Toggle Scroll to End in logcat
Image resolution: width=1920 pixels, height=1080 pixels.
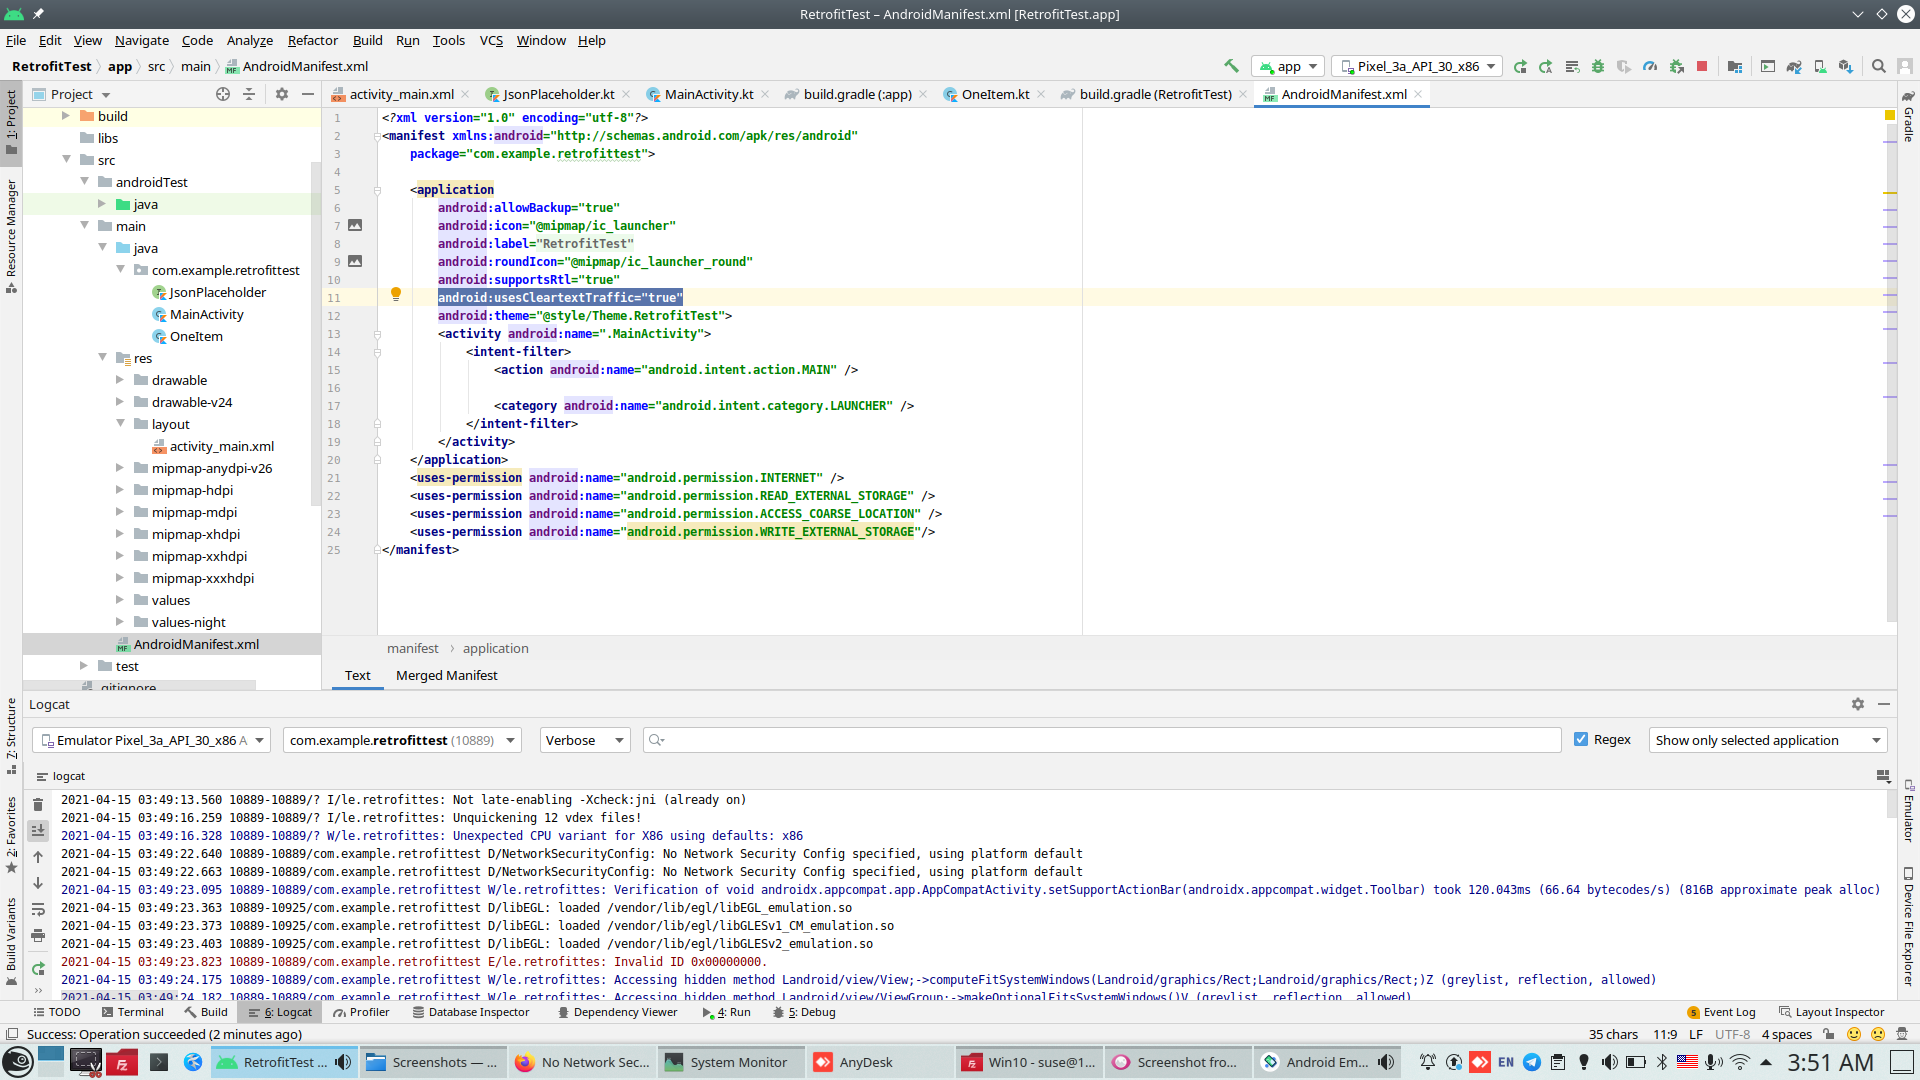pos(38,830)
